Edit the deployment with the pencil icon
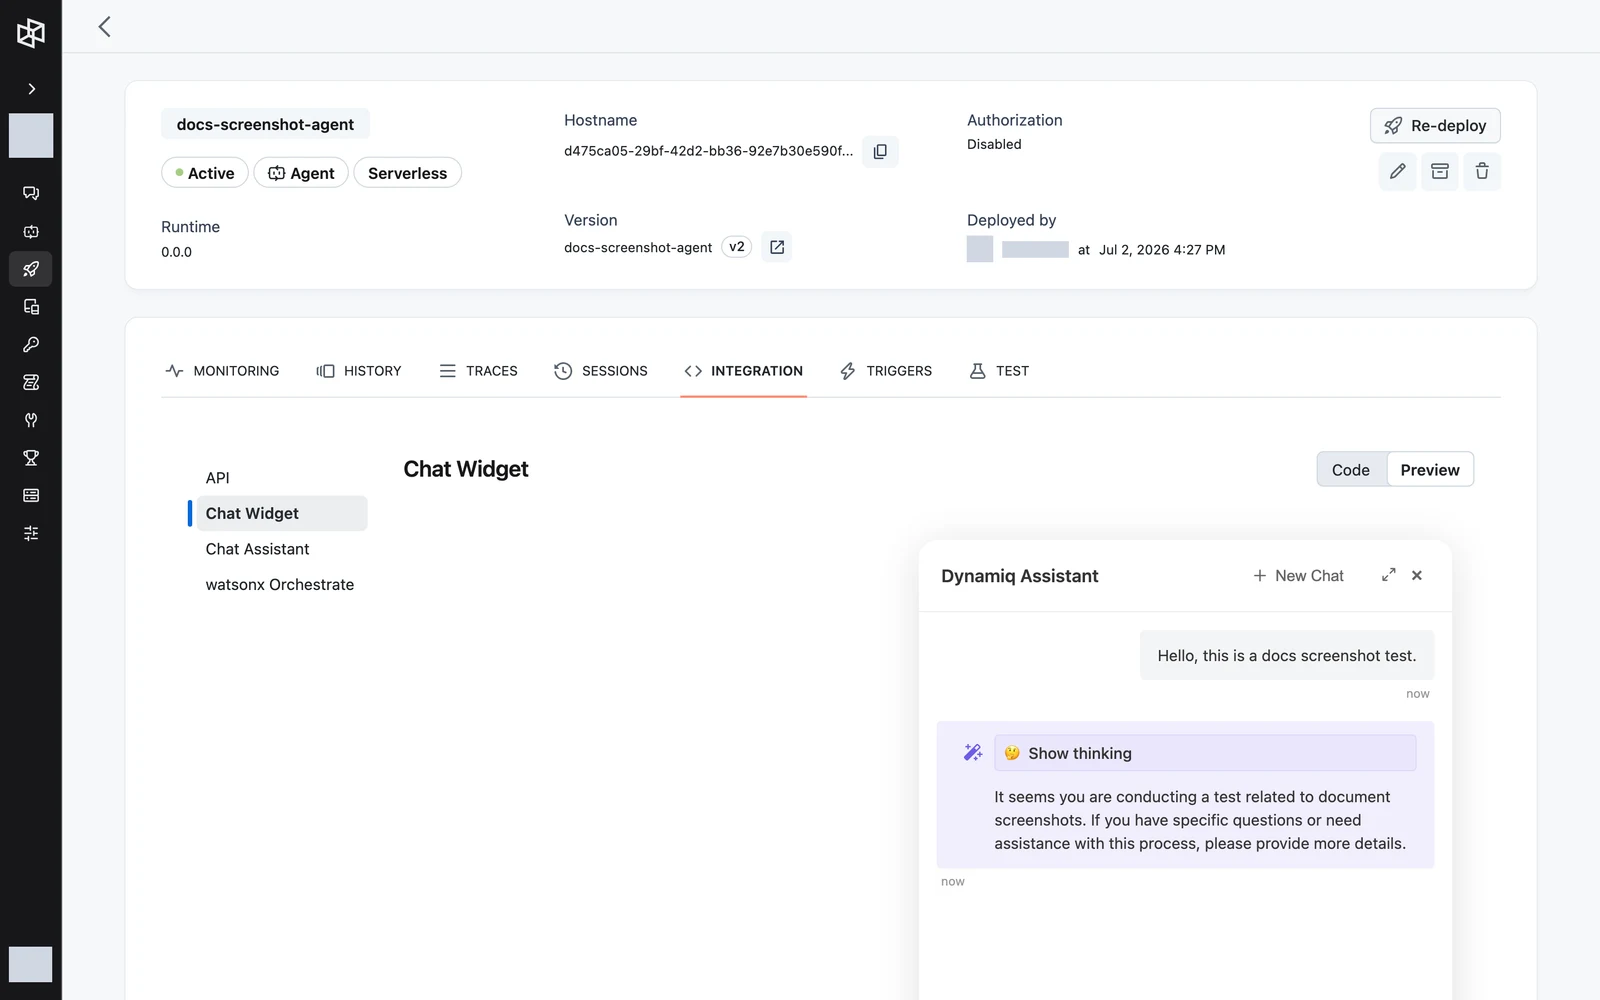This screenshot has height=1000, width=1600. (x=1397, y=172)
